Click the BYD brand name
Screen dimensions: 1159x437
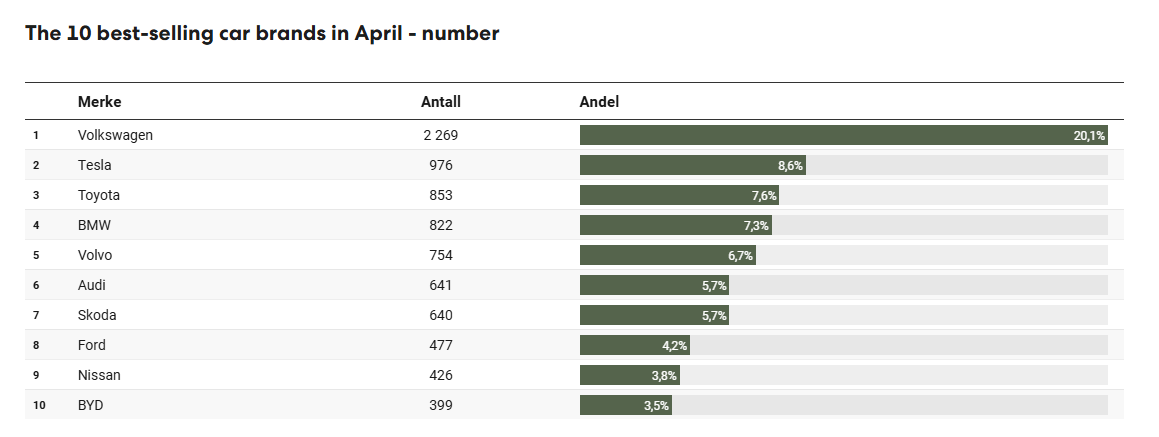90,405
